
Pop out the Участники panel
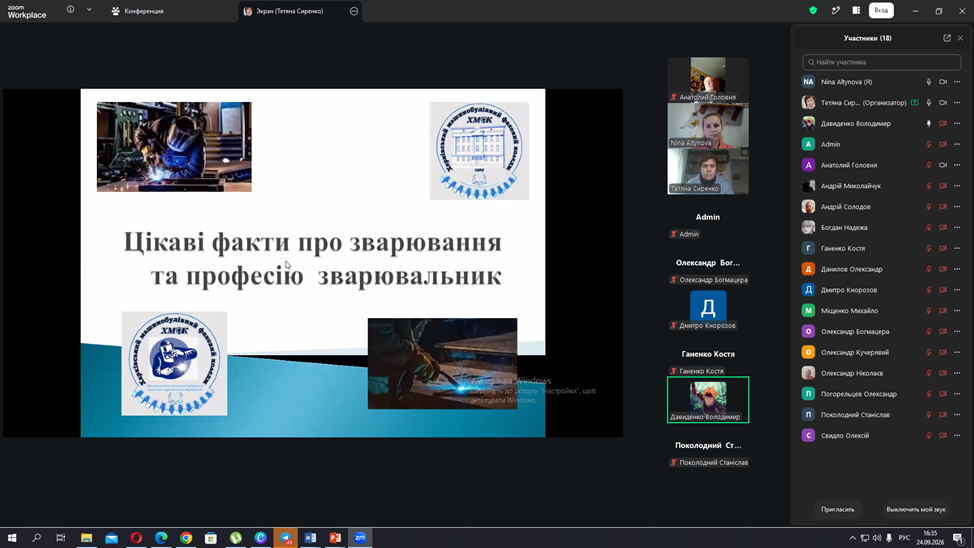click(947, 38)
